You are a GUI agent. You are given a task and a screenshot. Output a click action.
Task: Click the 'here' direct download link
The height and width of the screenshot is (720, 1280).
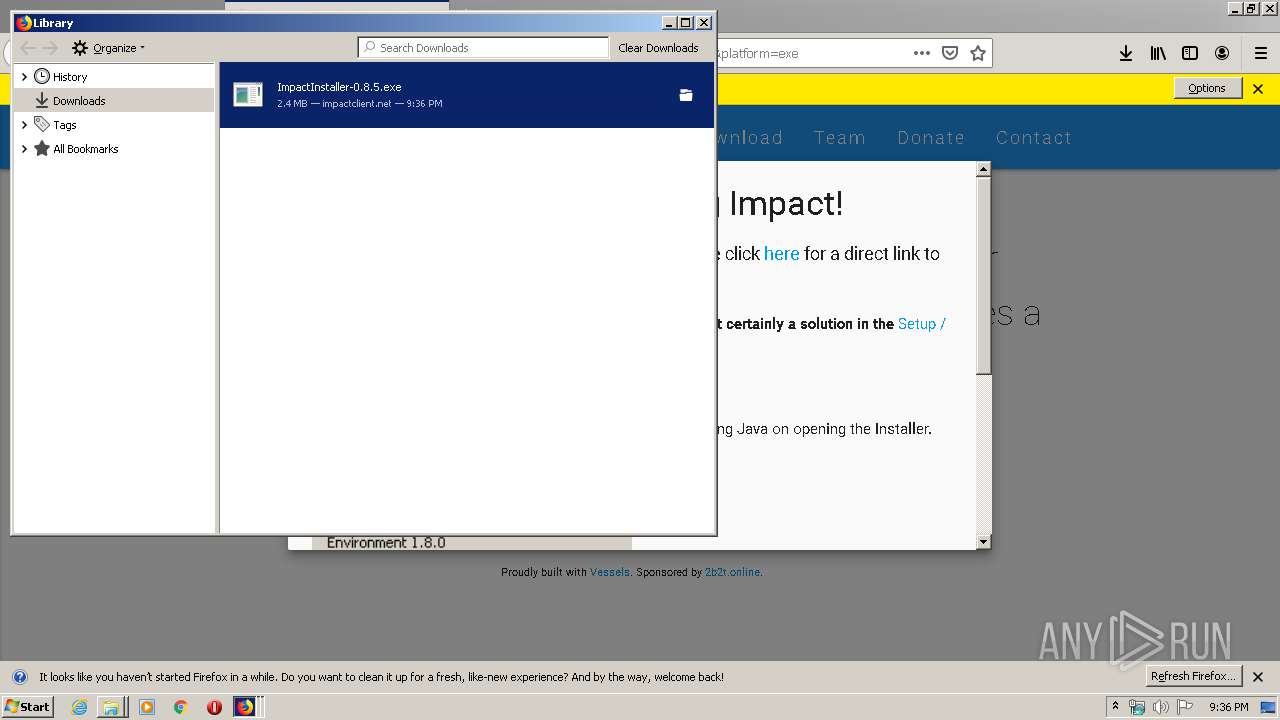[782, 254]
